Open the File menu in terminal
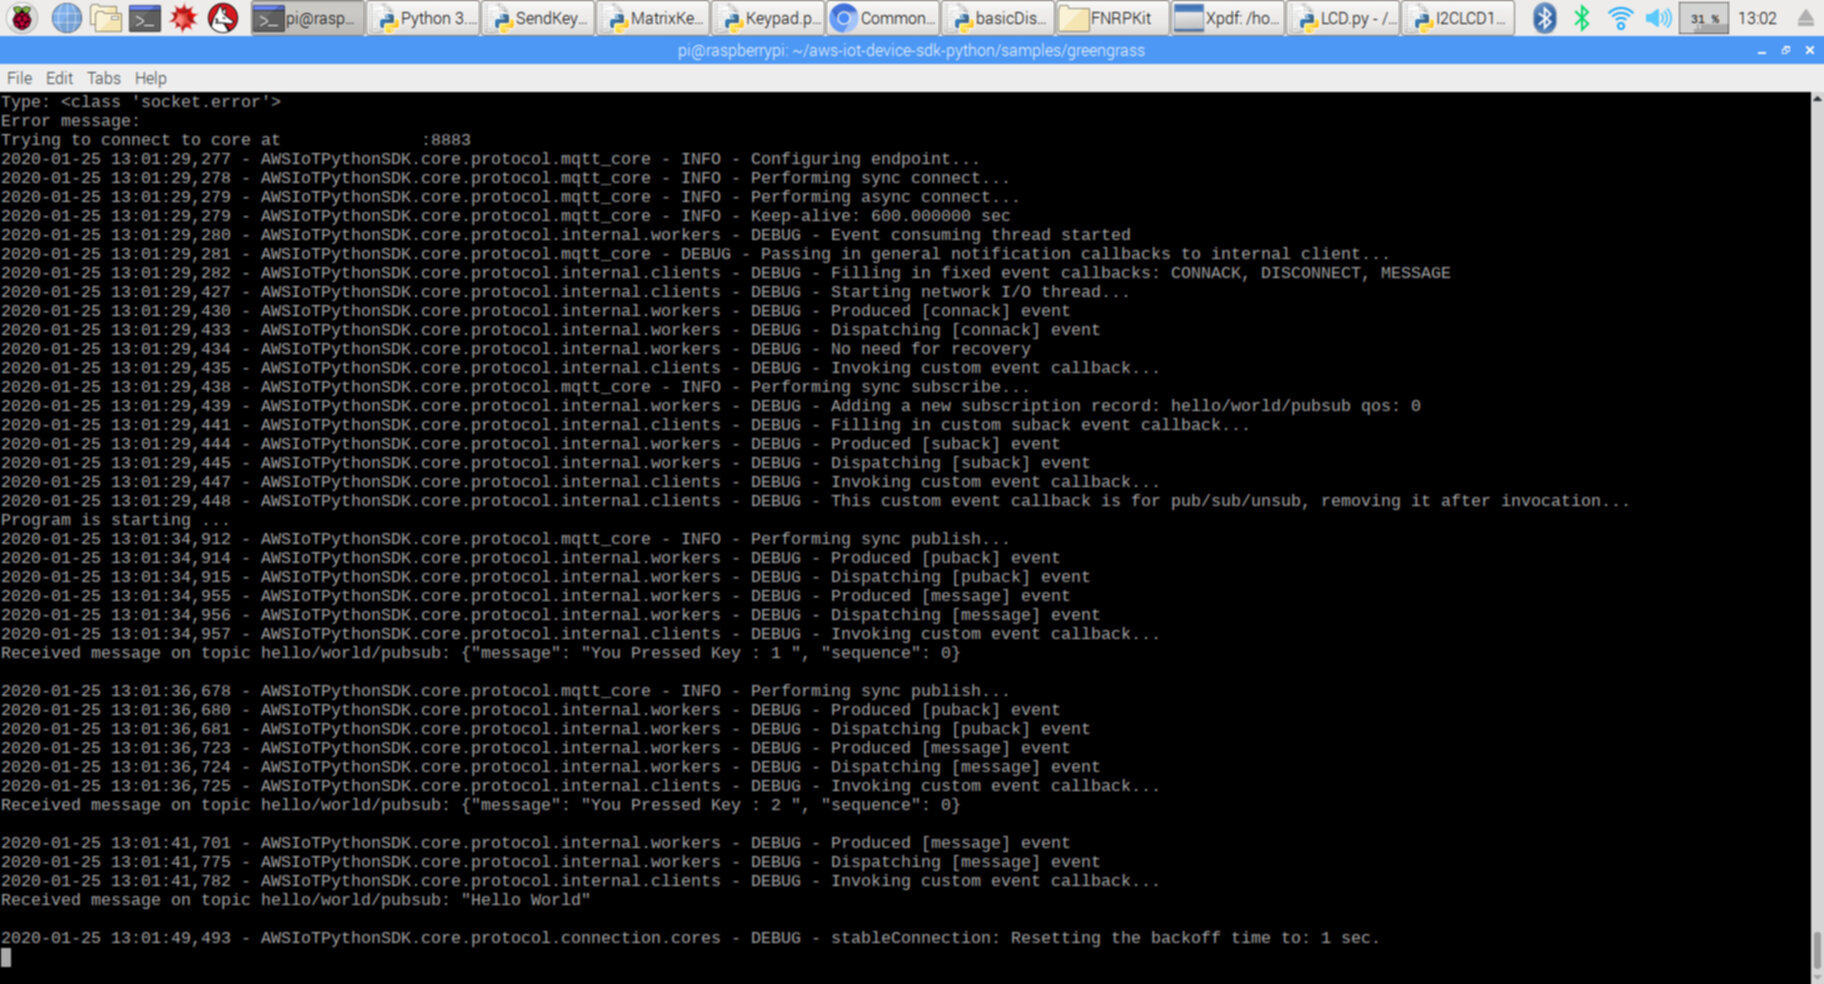 (19, 78)
